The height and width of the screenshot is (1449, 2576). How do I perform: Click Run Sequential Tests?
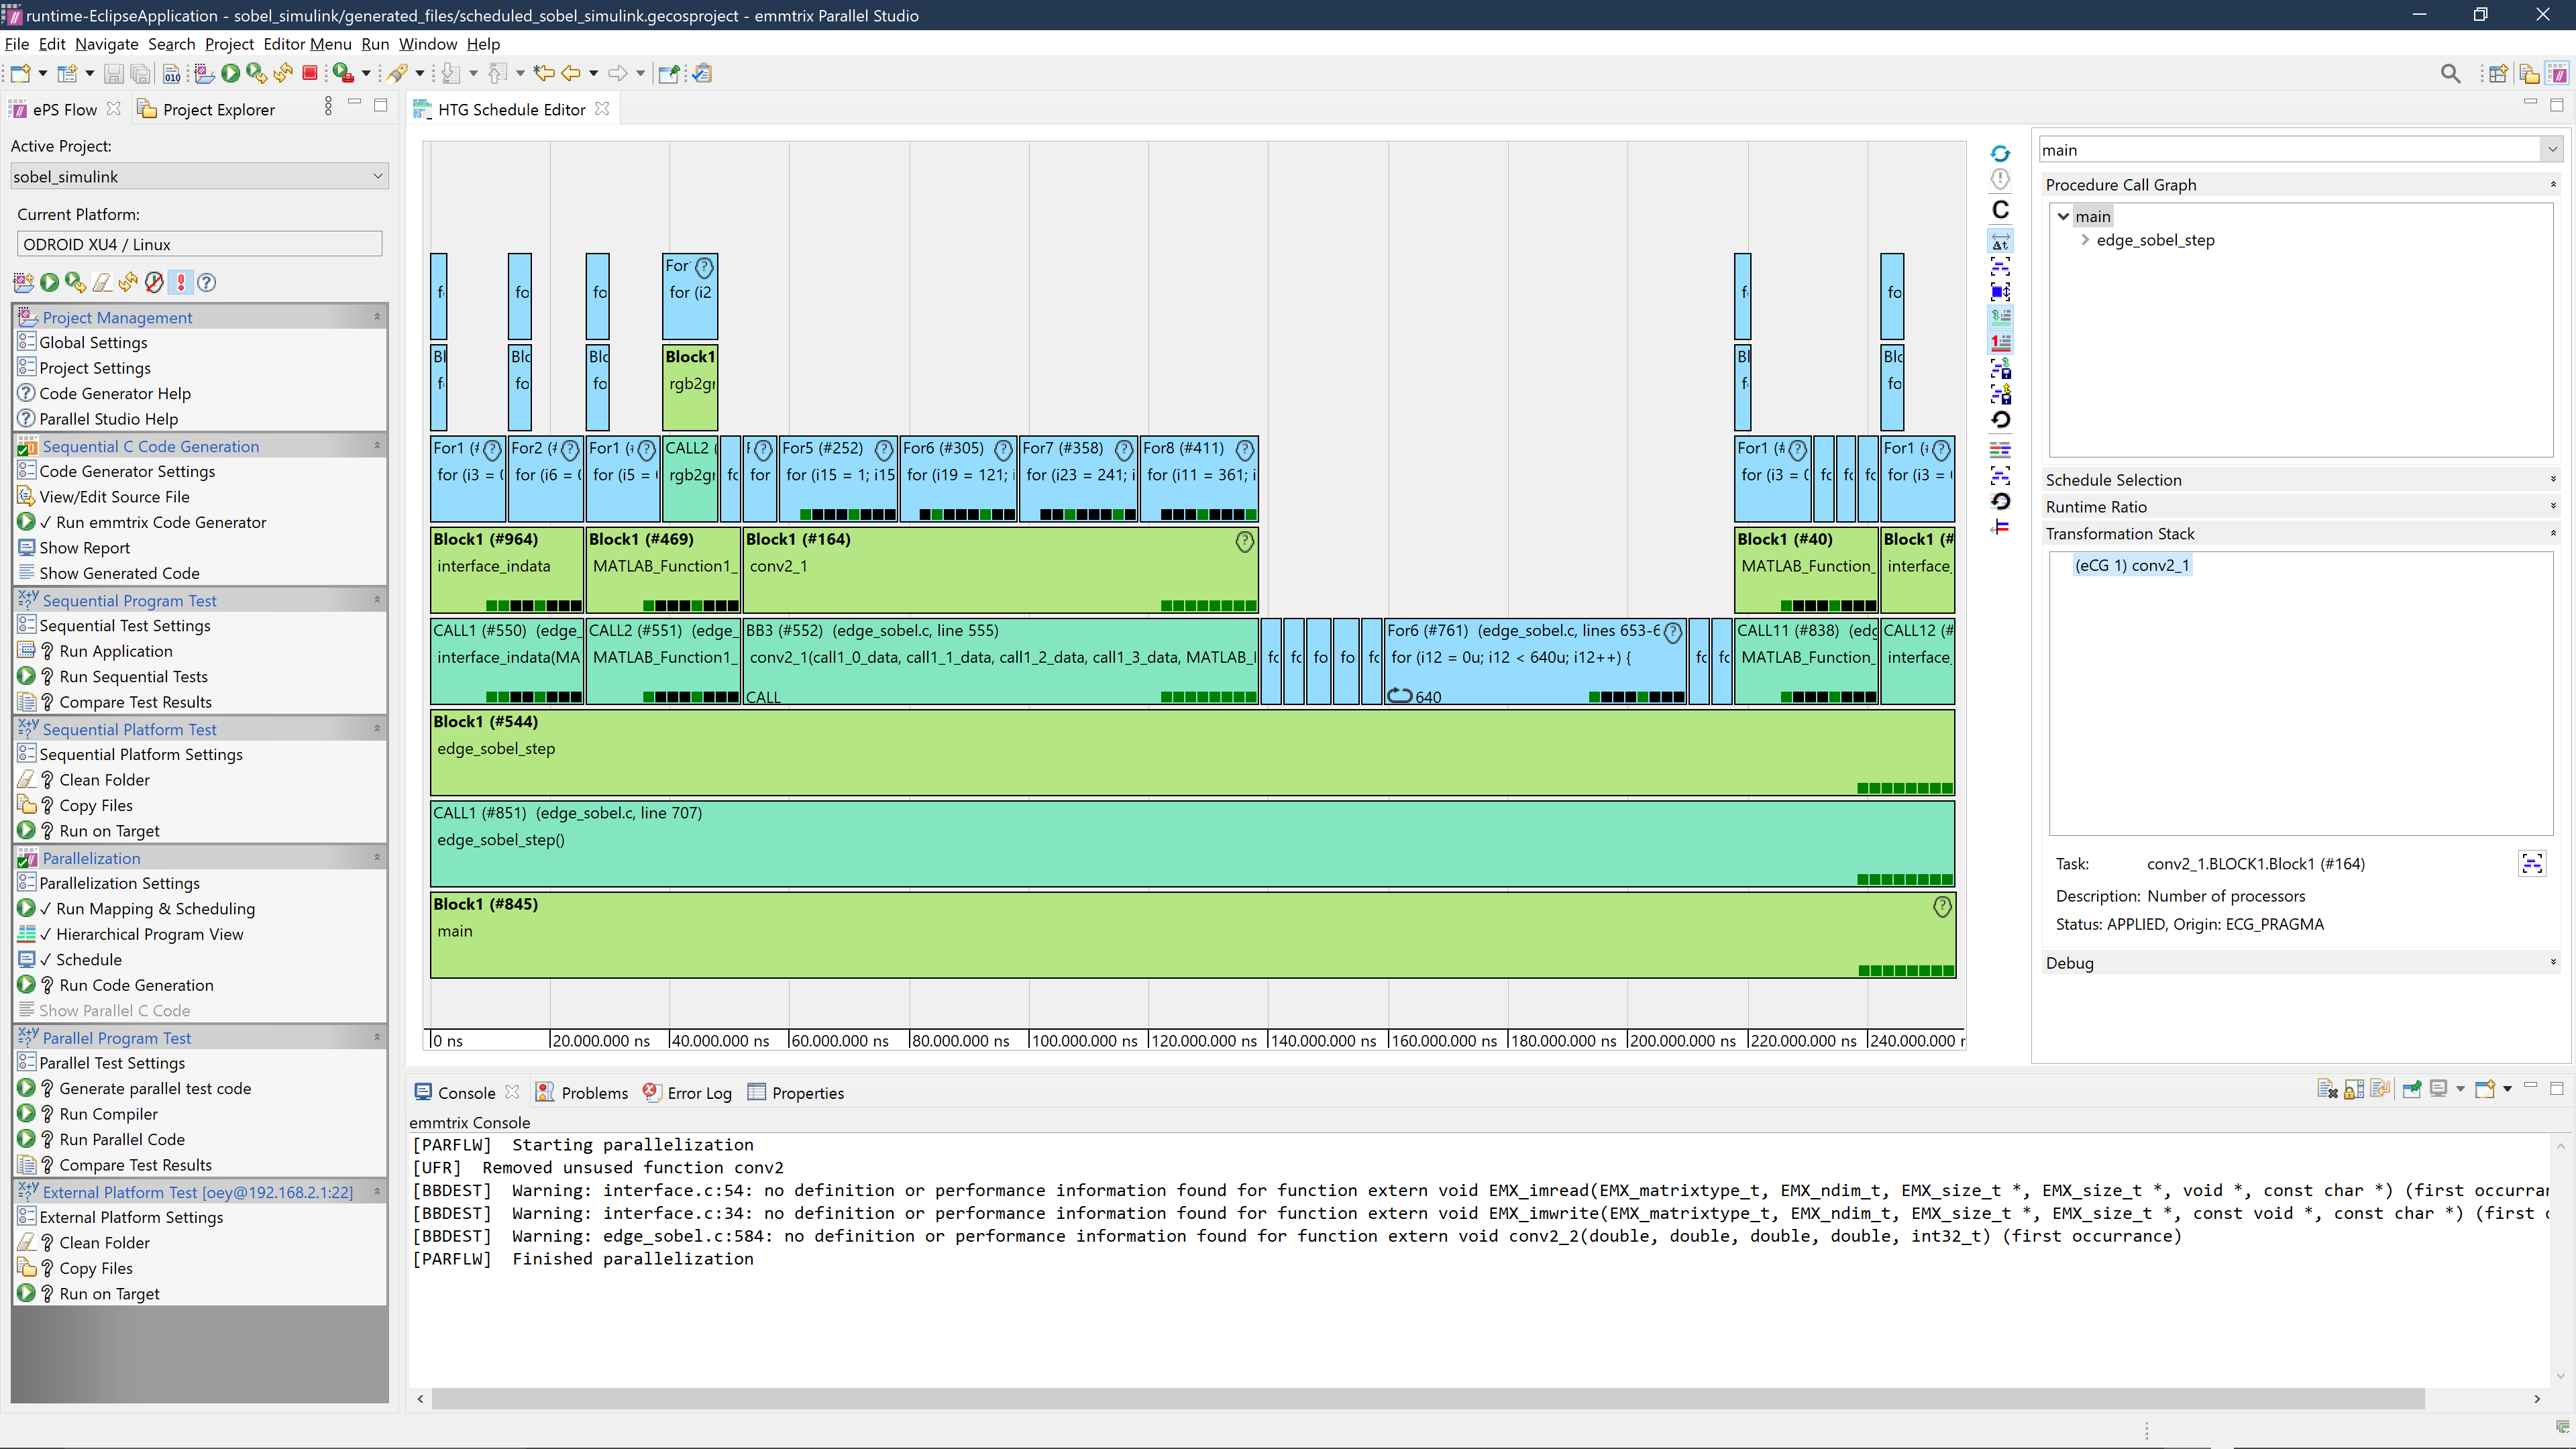point(133,676)
